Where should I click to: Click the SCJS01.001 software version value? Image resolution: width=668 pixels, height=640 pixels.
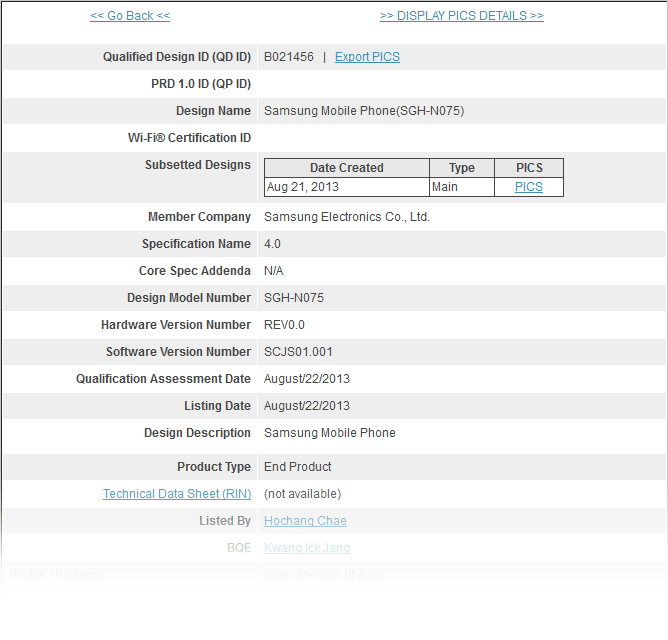point(298,352)
